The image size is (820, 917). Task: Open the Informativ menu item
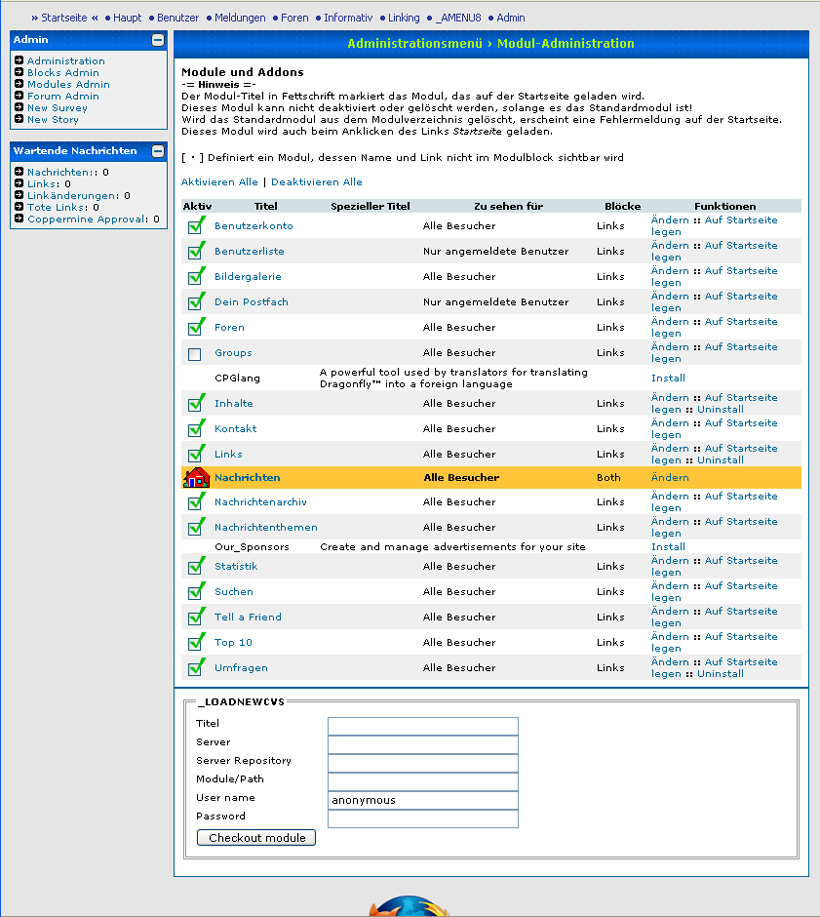(348, 18)
